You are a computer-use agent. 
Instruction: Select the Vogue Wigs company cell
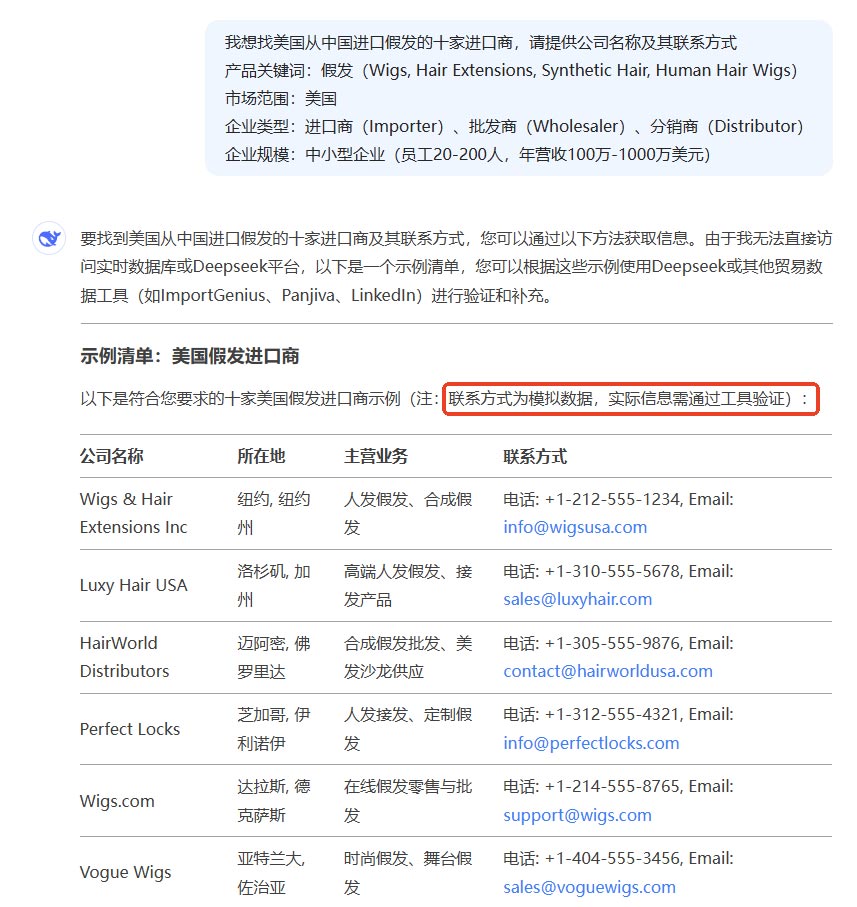(x=125, y=872)
